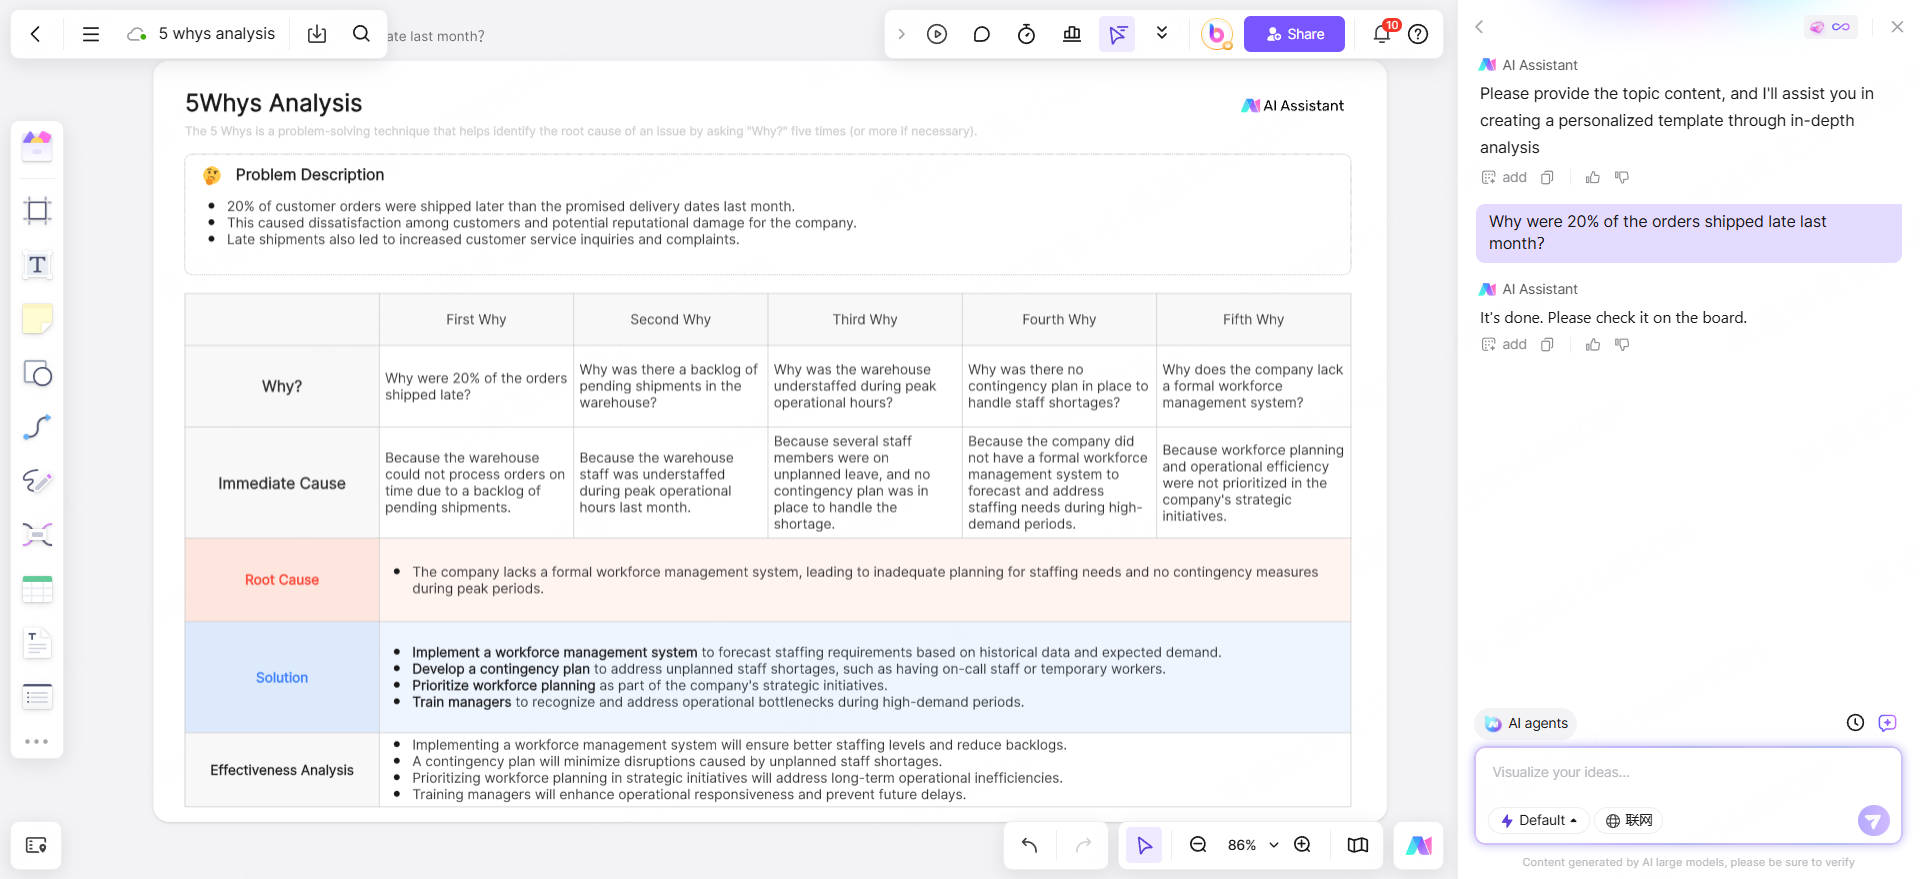This screenshot has height=879, width=1920.
Task: Click the 5Whys Analysis title
Action: point(273,103)
